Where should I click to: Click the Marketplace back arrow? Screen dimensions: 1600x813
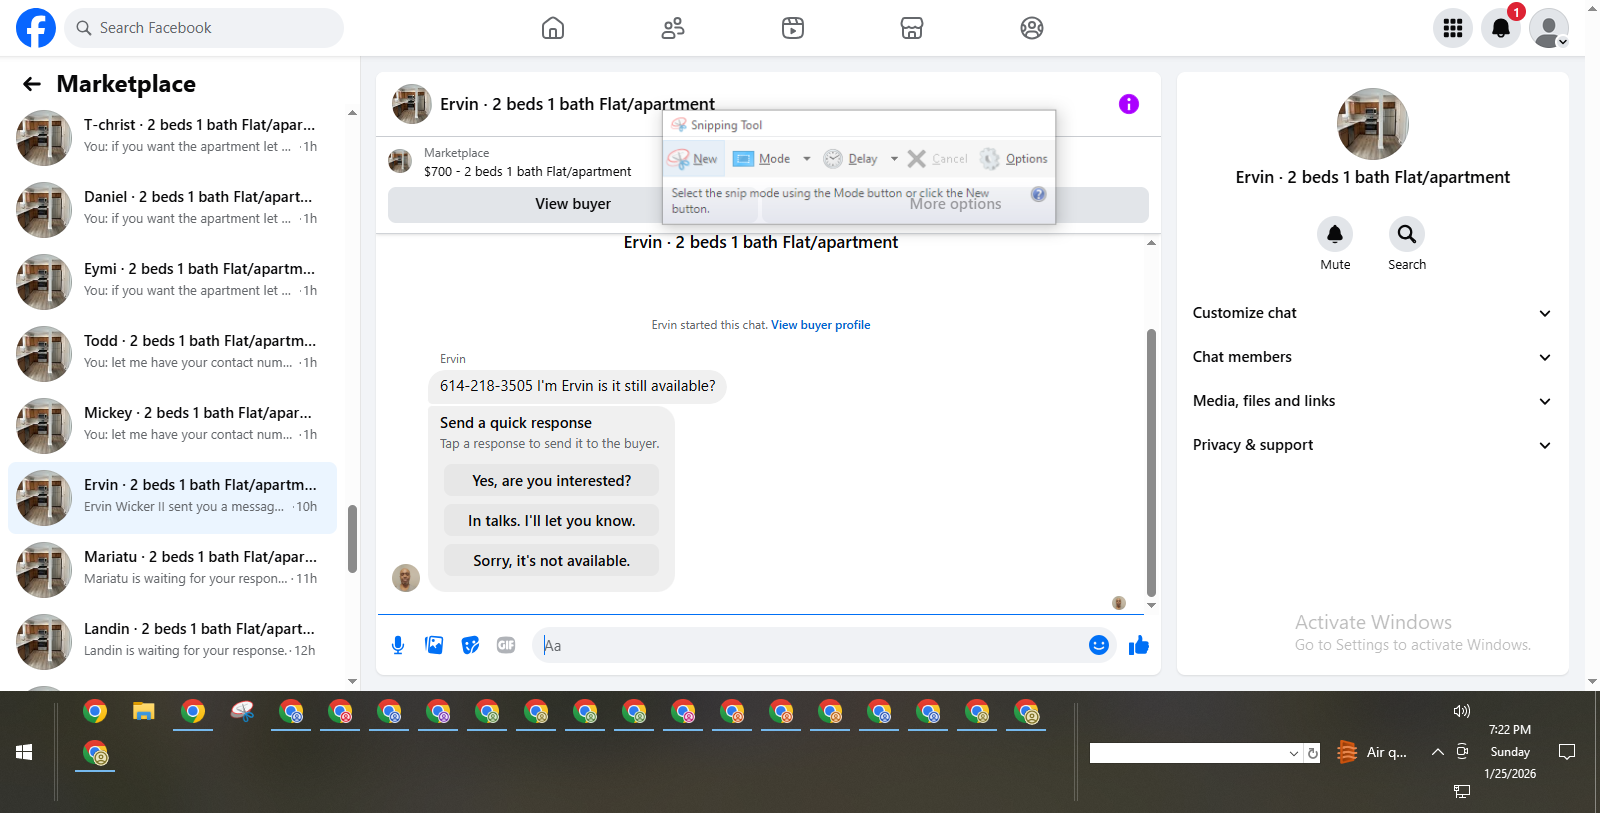click(x=32, y=84)
